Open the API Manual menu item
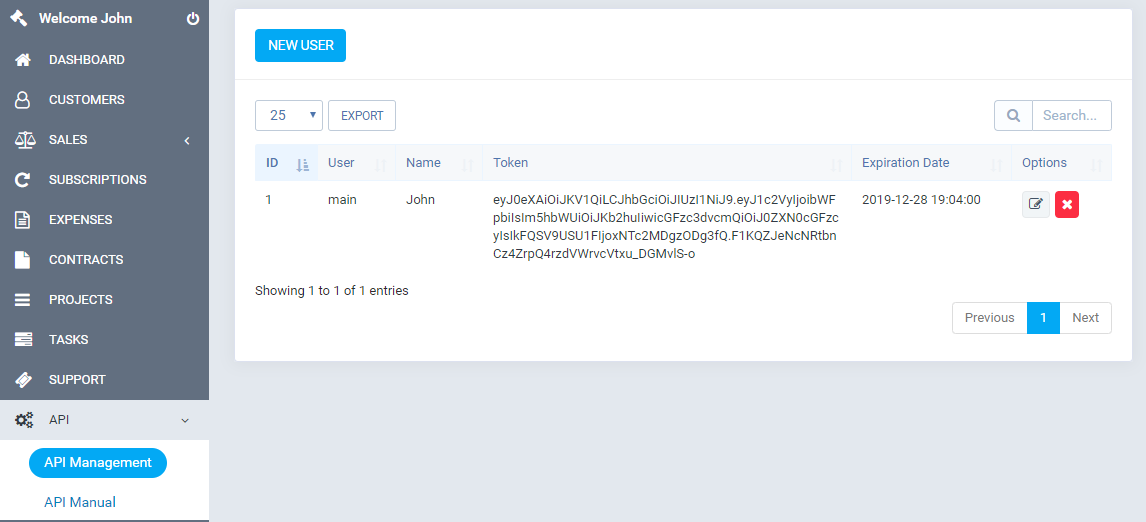Screen dimensions: 1146x522 (80, 502)
